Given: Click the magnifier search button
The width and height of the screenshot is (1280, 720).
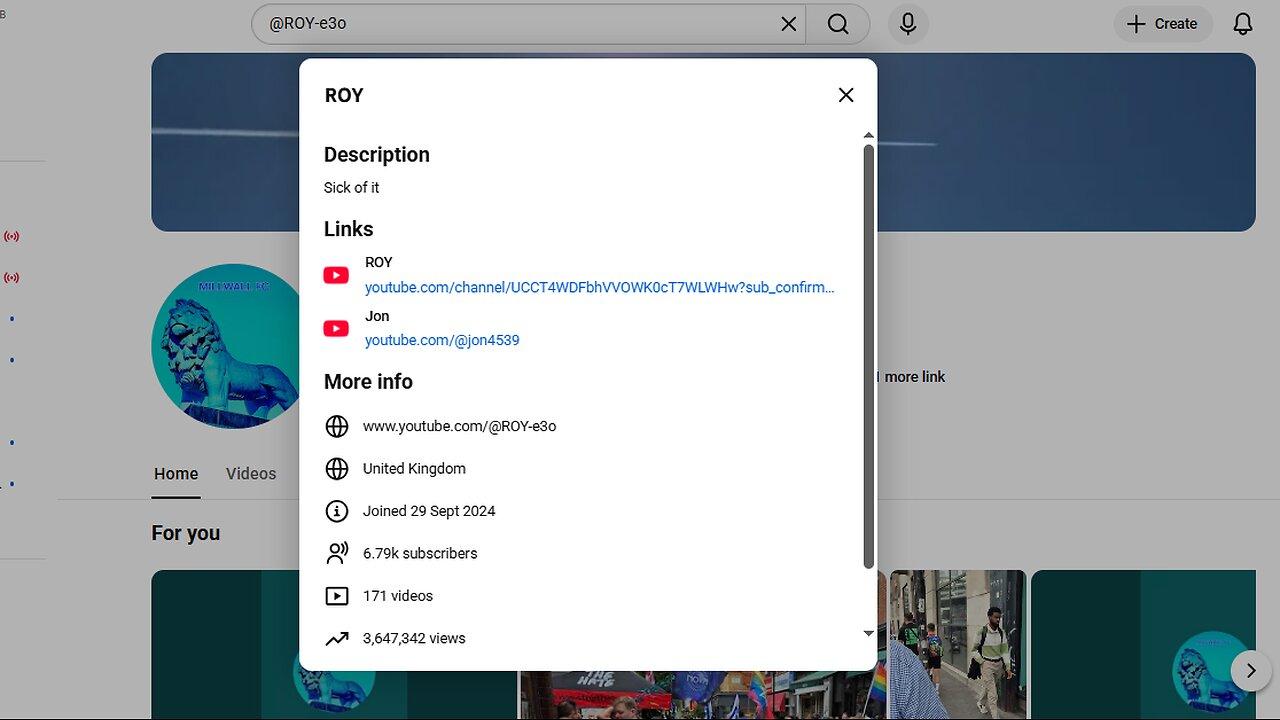Looking at the screenshot, I should pyautogui.click(x=838, y=24).
